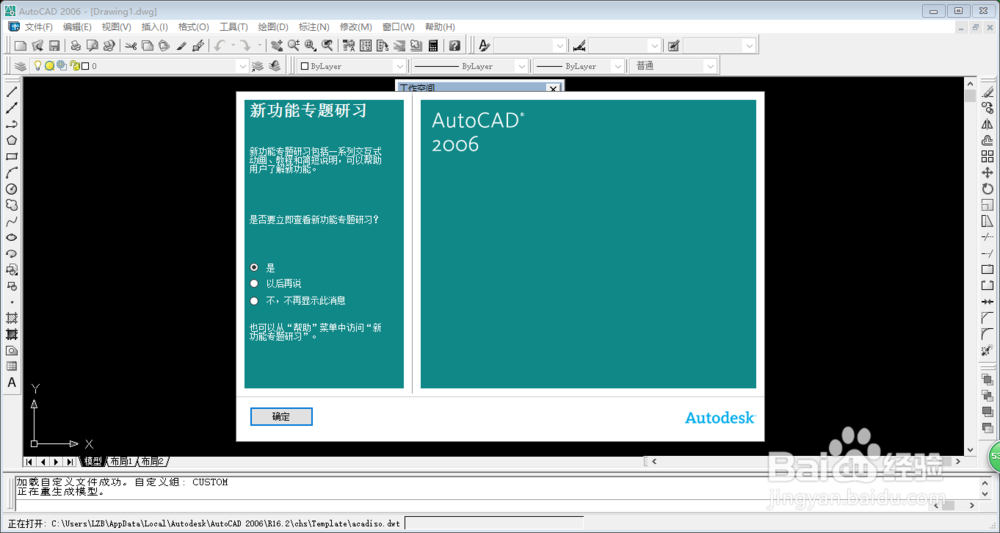
Task: Click the Undo arrow icon
Action: point(220,45)
